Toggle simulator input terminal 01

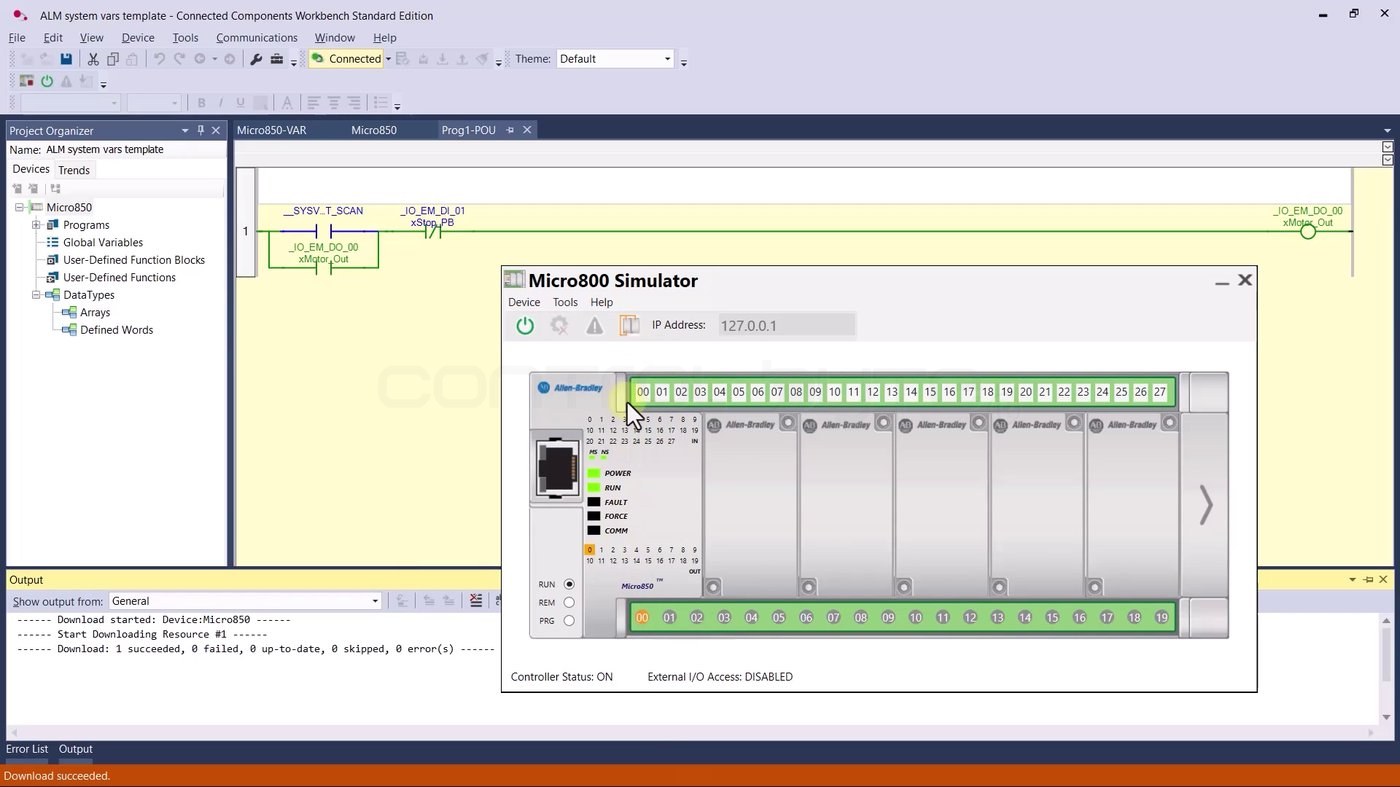[662, 392]
